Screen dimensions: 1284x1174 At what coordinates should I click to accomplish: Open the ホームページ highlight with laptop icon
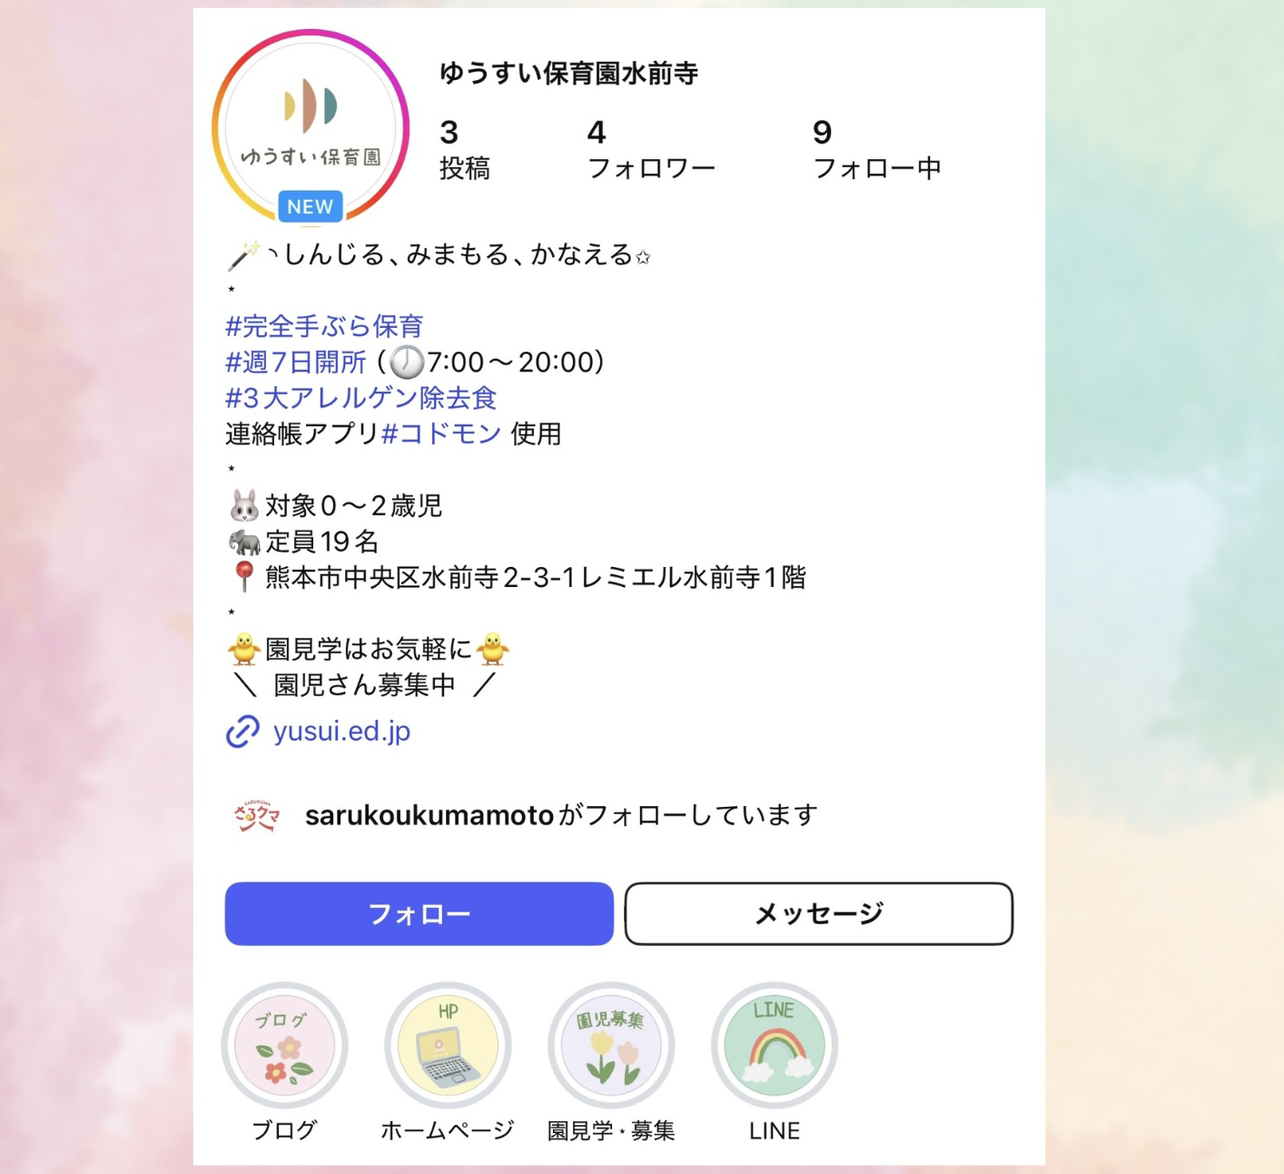pyautogui.click(x=448, y=1045)
